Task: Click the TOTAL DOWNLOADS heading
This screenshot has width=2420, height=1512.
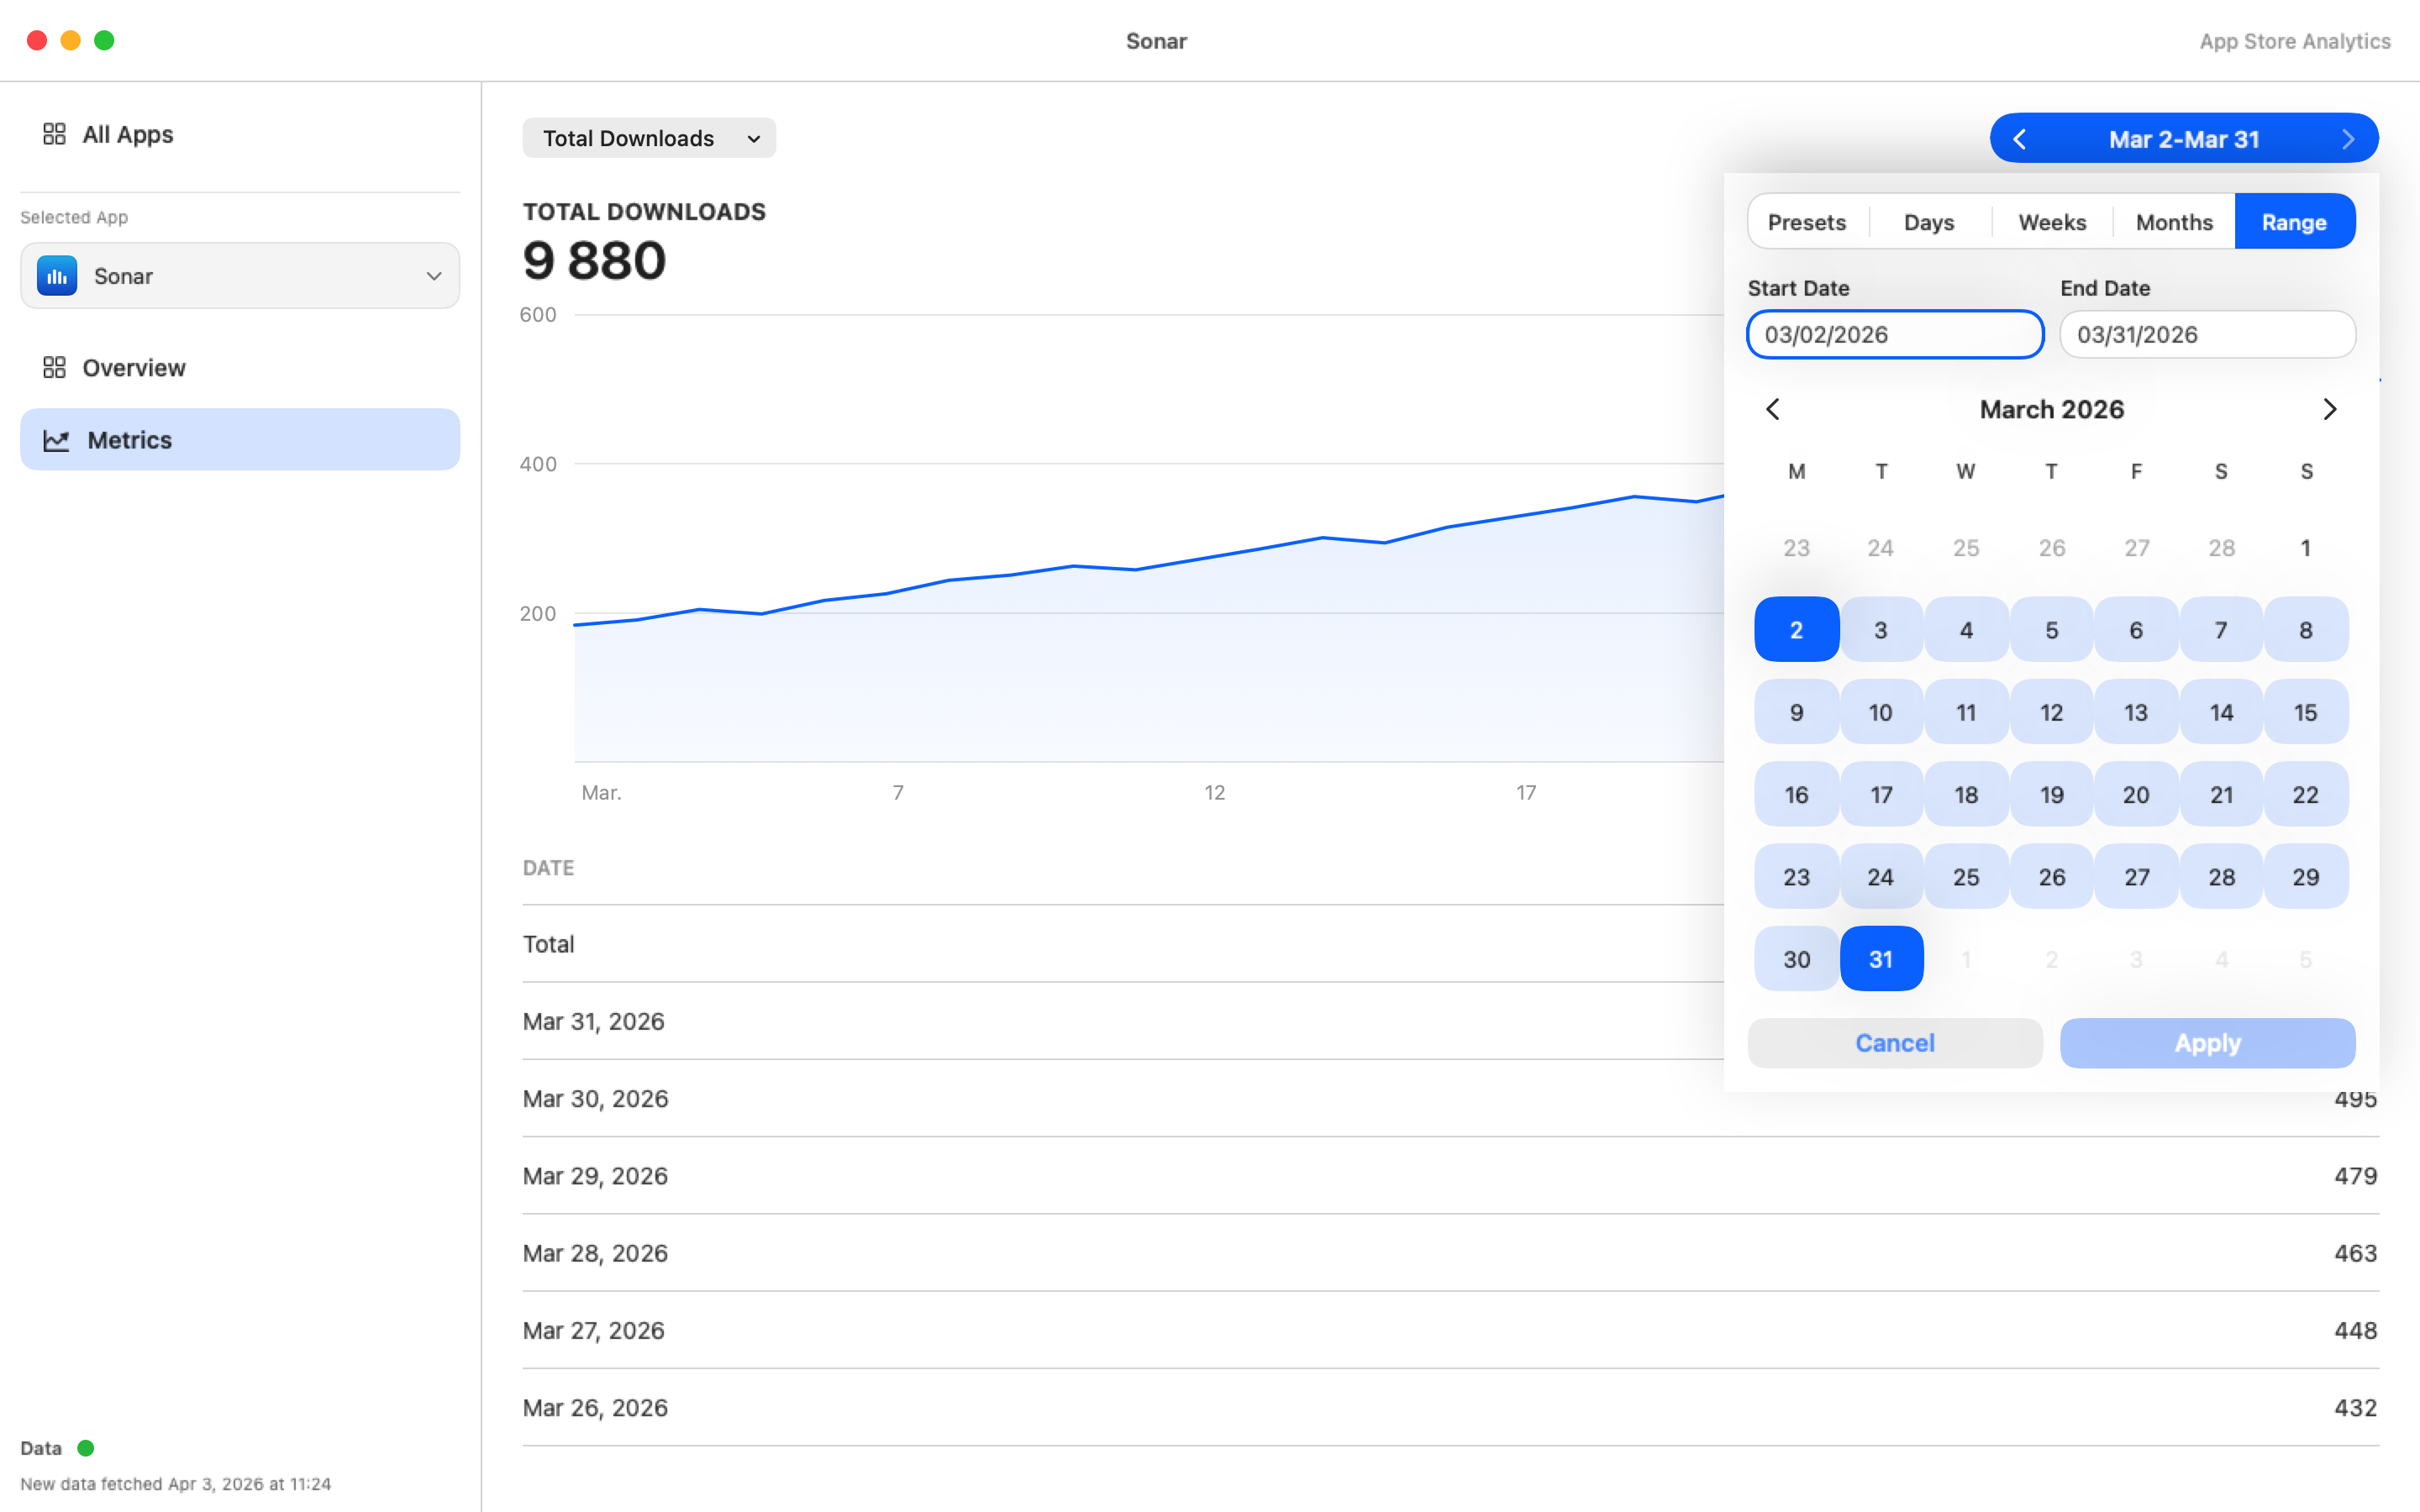Action: pyautogui.click(x=644, y=212)
